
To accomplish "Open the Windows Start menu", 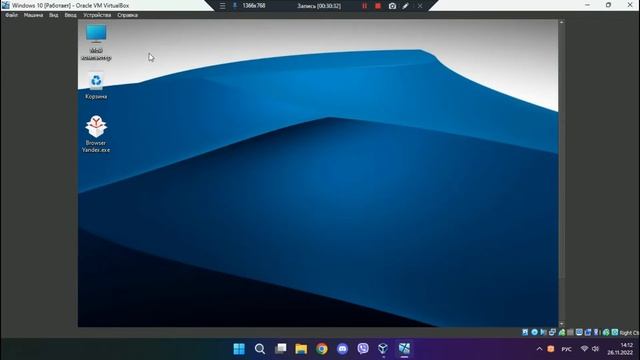I will click(x=239, y=349).
